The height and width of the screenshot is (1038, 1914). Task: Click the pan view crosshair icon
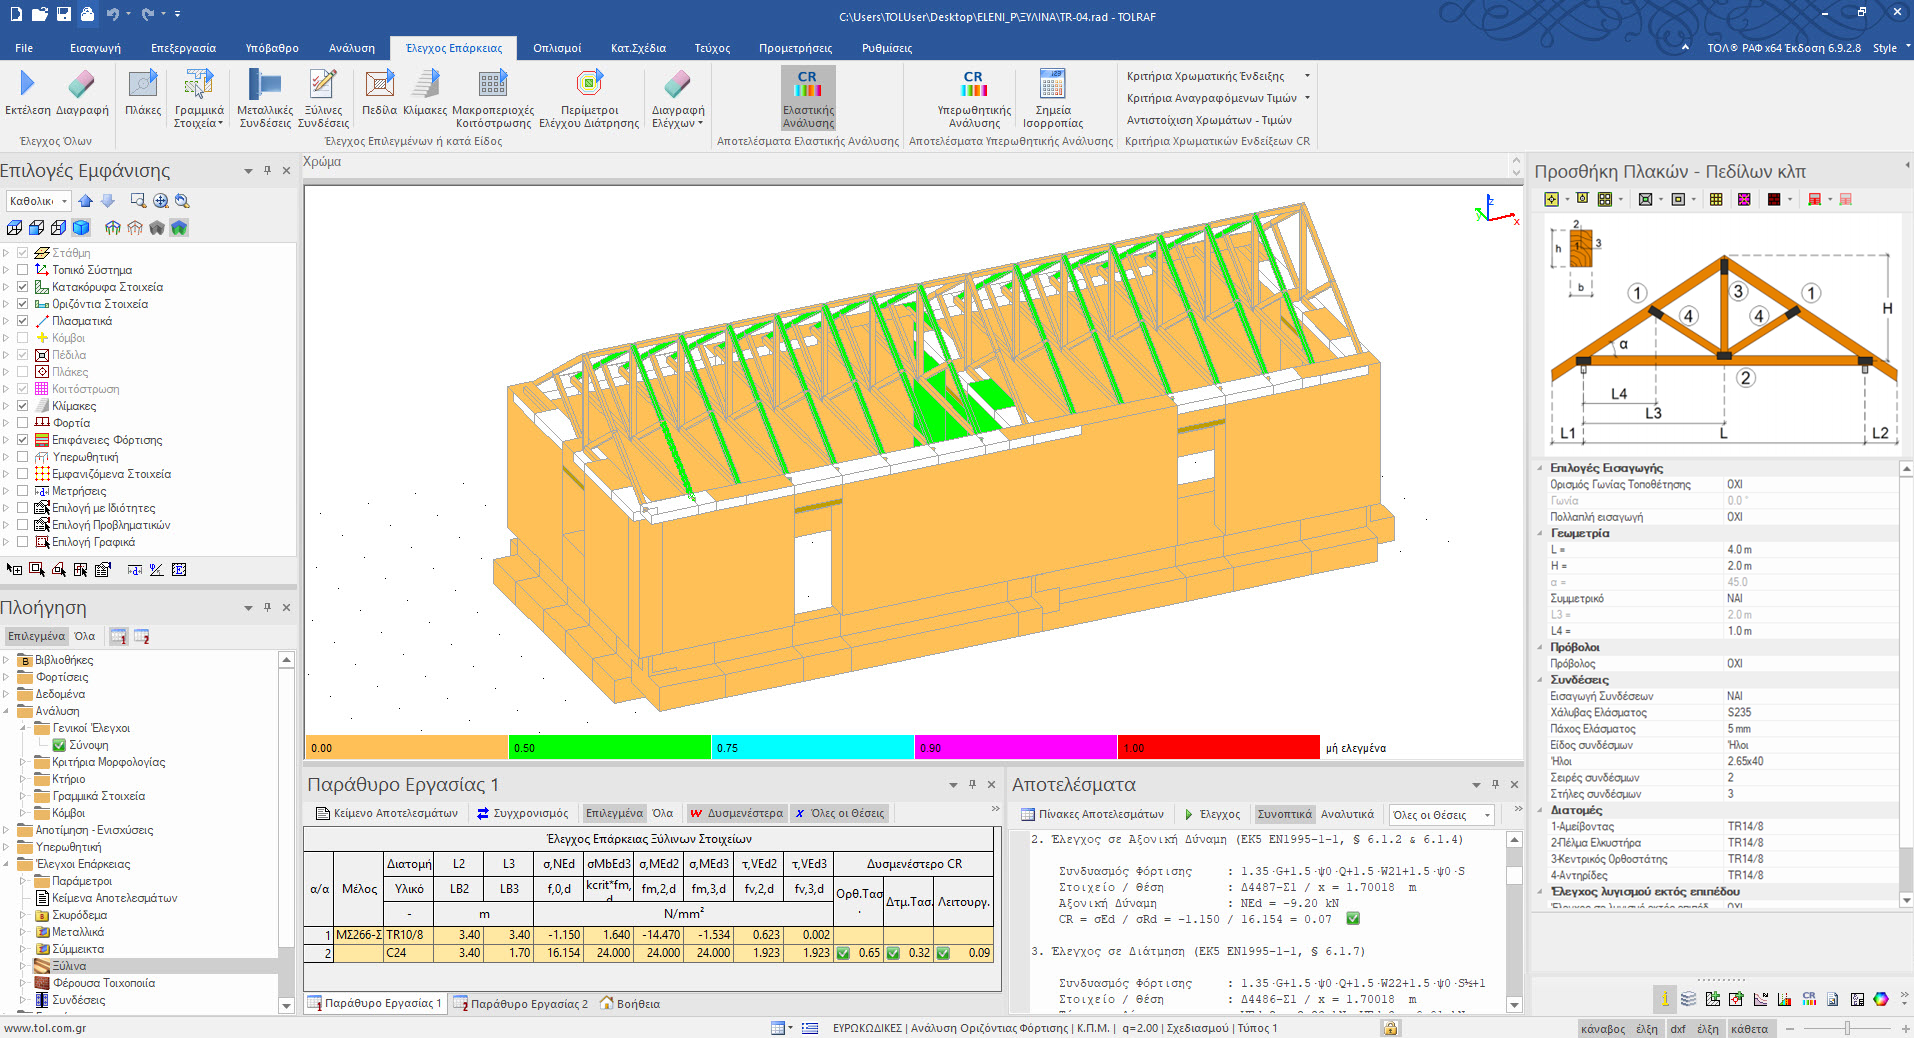tap(160, 201)
